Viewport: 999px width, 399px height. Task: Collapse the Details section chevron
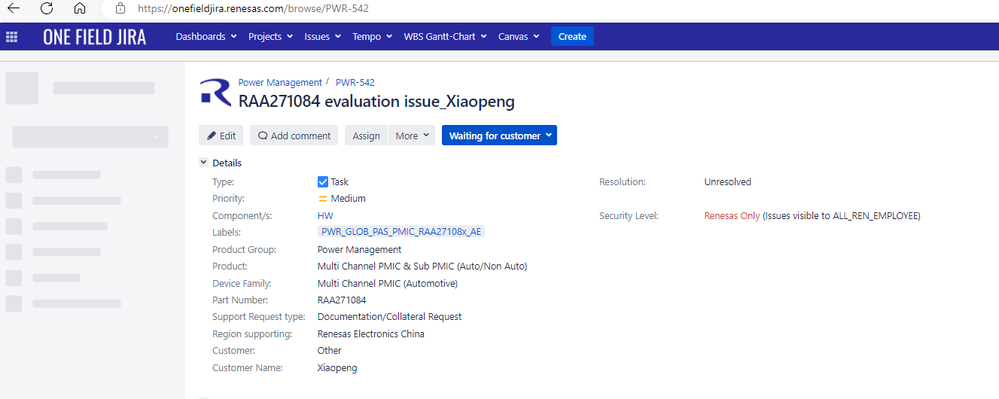(x=204, y=163)
